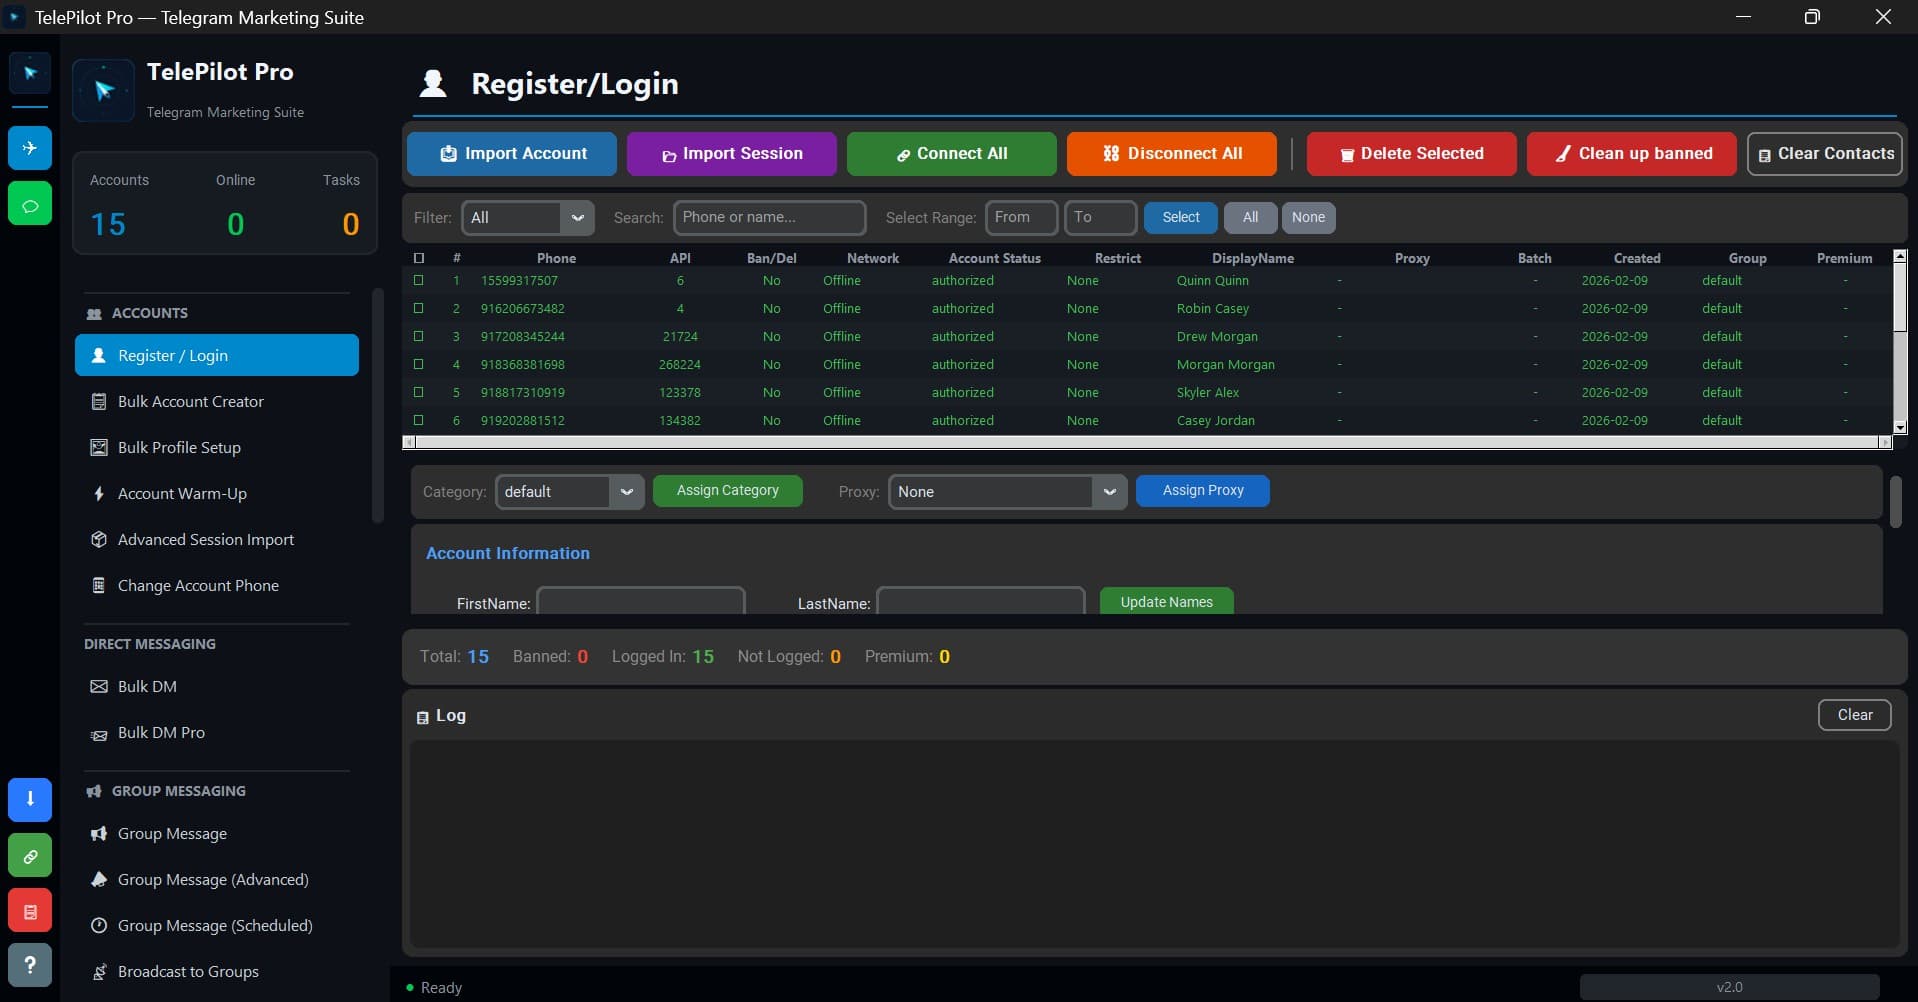This screenshot has height=1002, width=1918.
Task: Click the TelePilot Pro logo icon
Action: click(x=104, y=91)
